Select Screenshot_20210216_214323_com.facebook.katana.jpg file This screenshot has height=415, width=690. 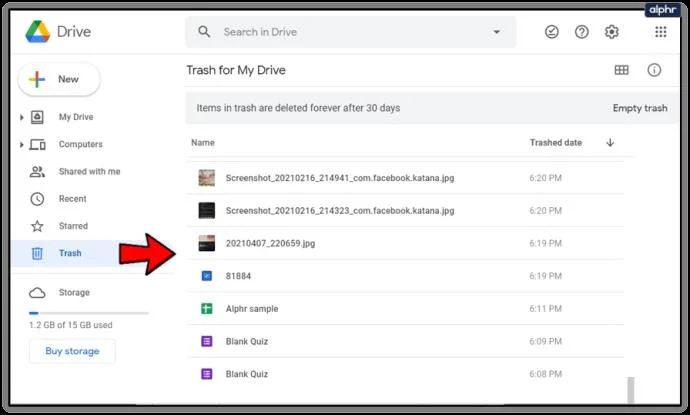tap(405, 211)
